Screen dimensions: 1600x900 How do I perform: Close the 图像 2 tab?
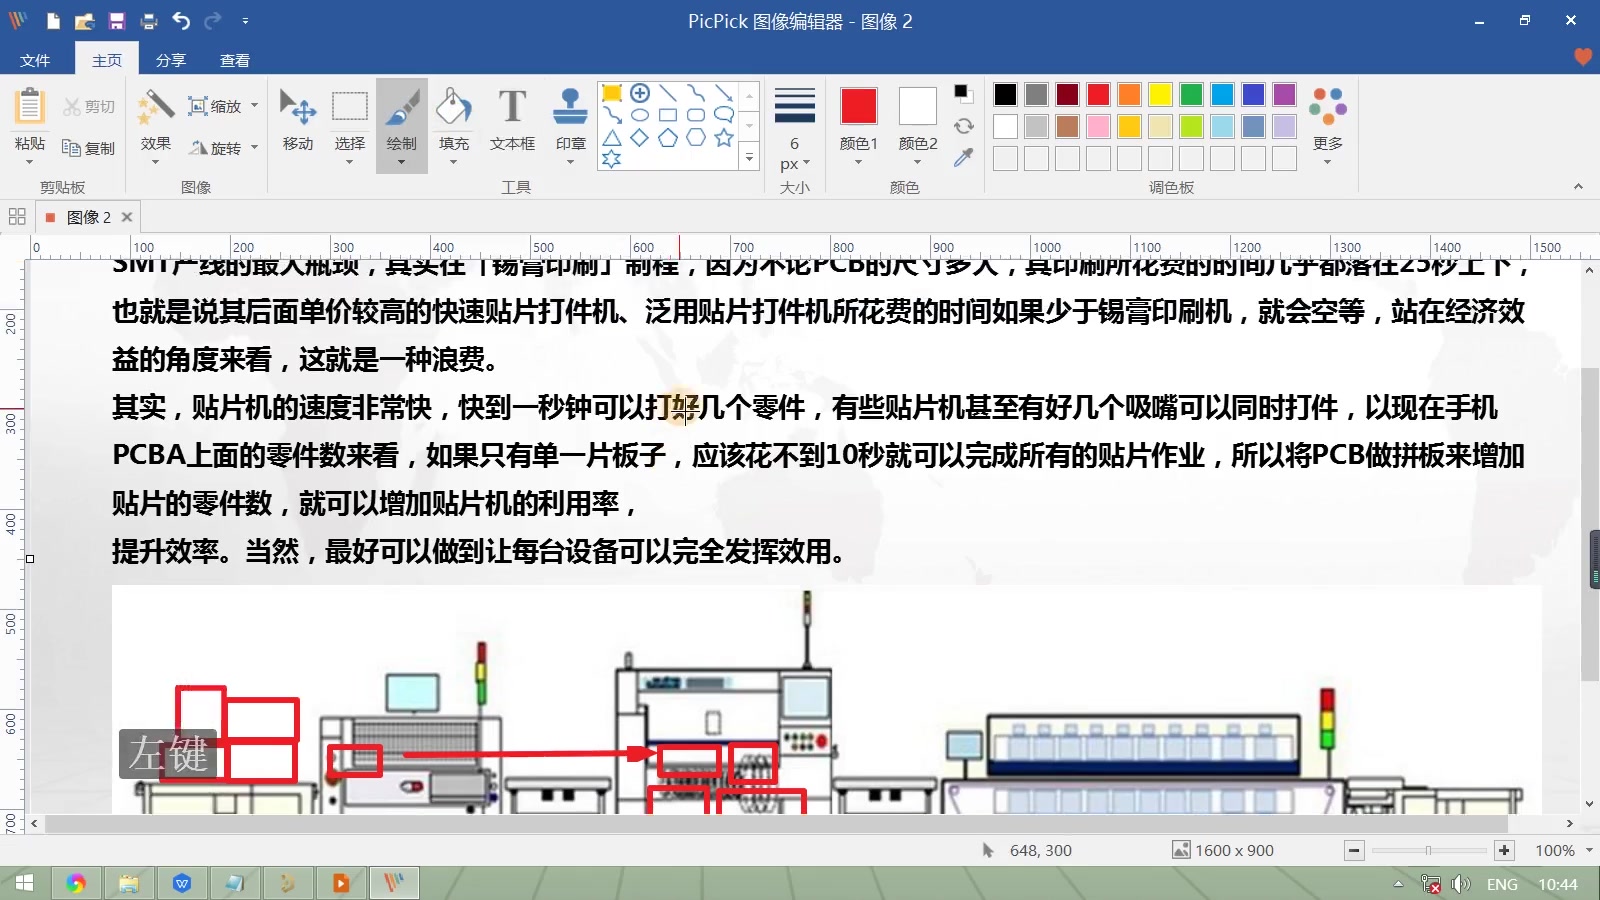click(x=127, y=217)
